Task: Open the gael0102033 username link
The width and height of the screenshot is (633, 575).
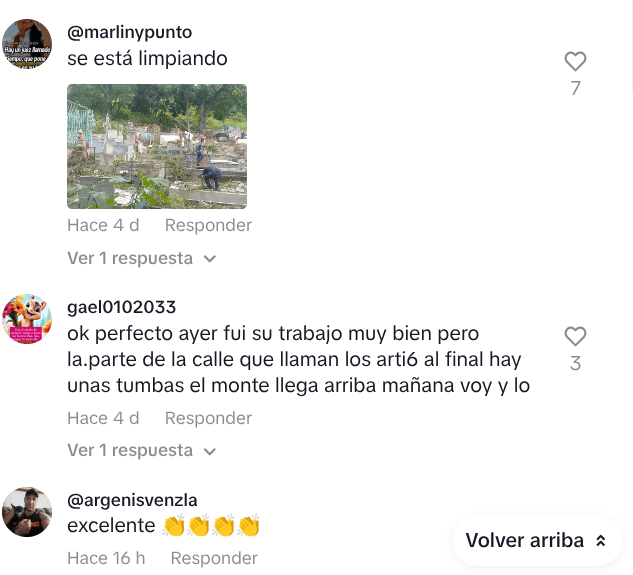Action: 122,307
